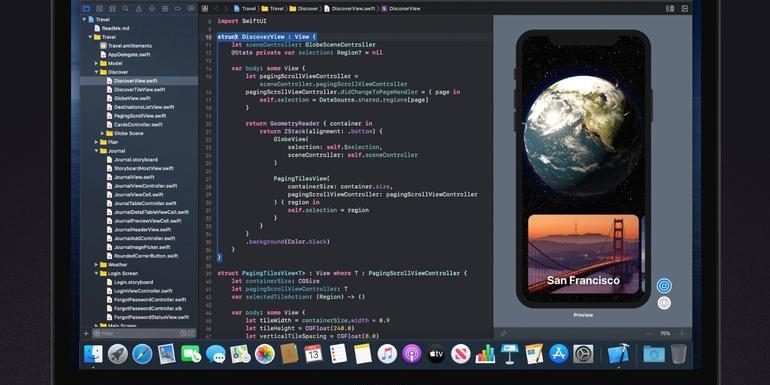
Task: Open Apple TV app in Dock
Action: tap(436, 354)
